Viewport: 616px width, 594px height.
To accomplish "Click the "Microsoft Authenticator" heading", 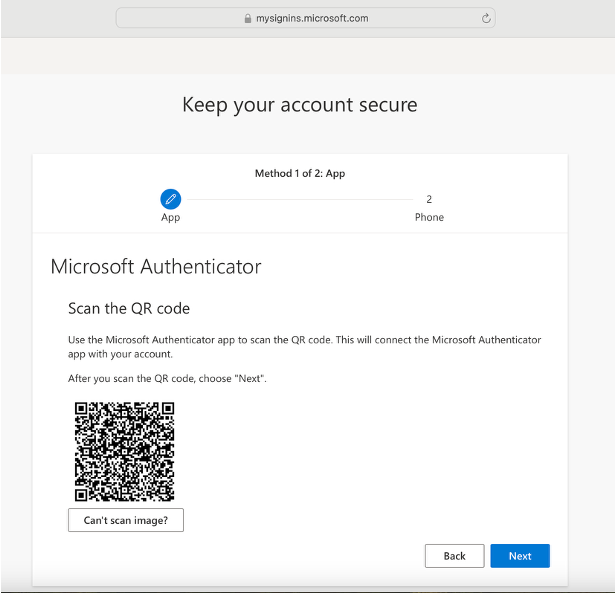I will click(156, 266).
